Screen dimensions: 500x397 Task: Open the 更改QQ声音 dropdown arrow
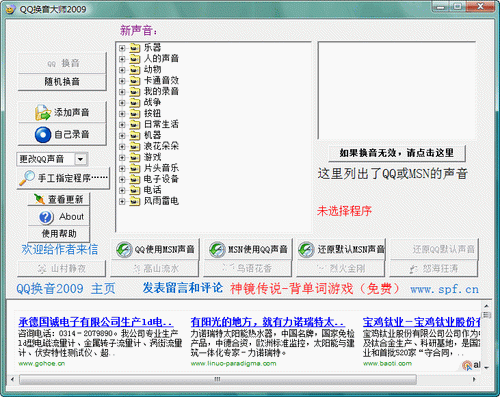pyautogui.click(x=81, y=159)
